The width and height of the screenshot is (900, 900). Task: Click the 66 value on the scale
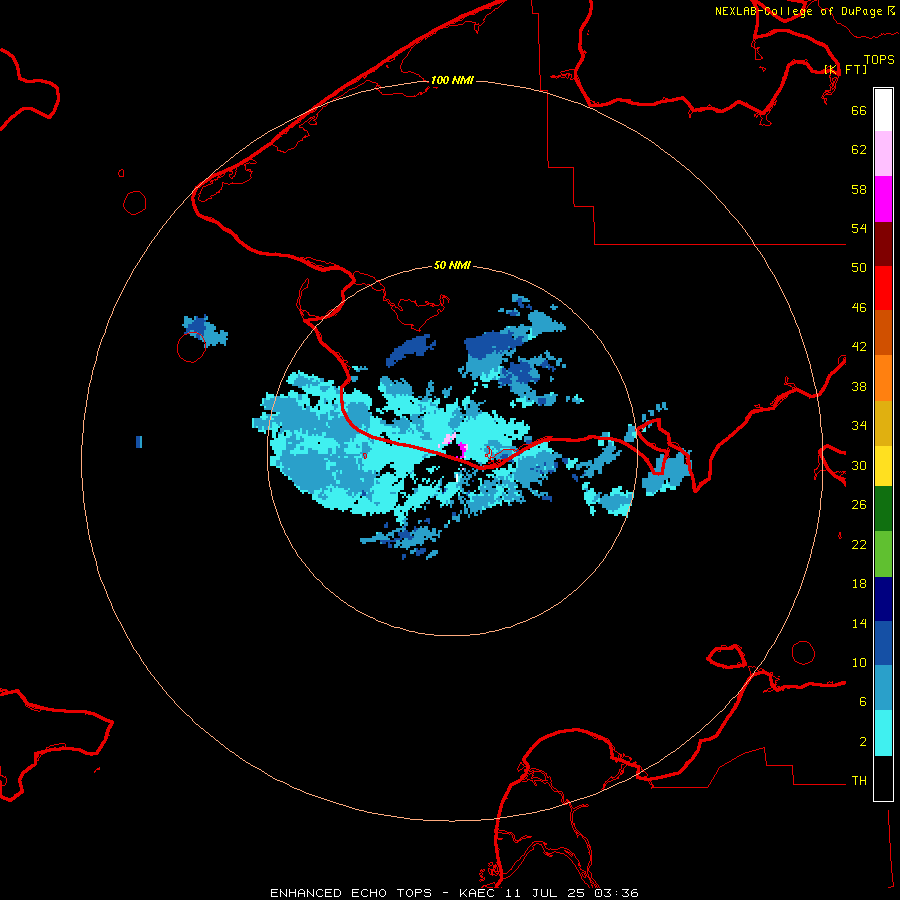[859, 110]
